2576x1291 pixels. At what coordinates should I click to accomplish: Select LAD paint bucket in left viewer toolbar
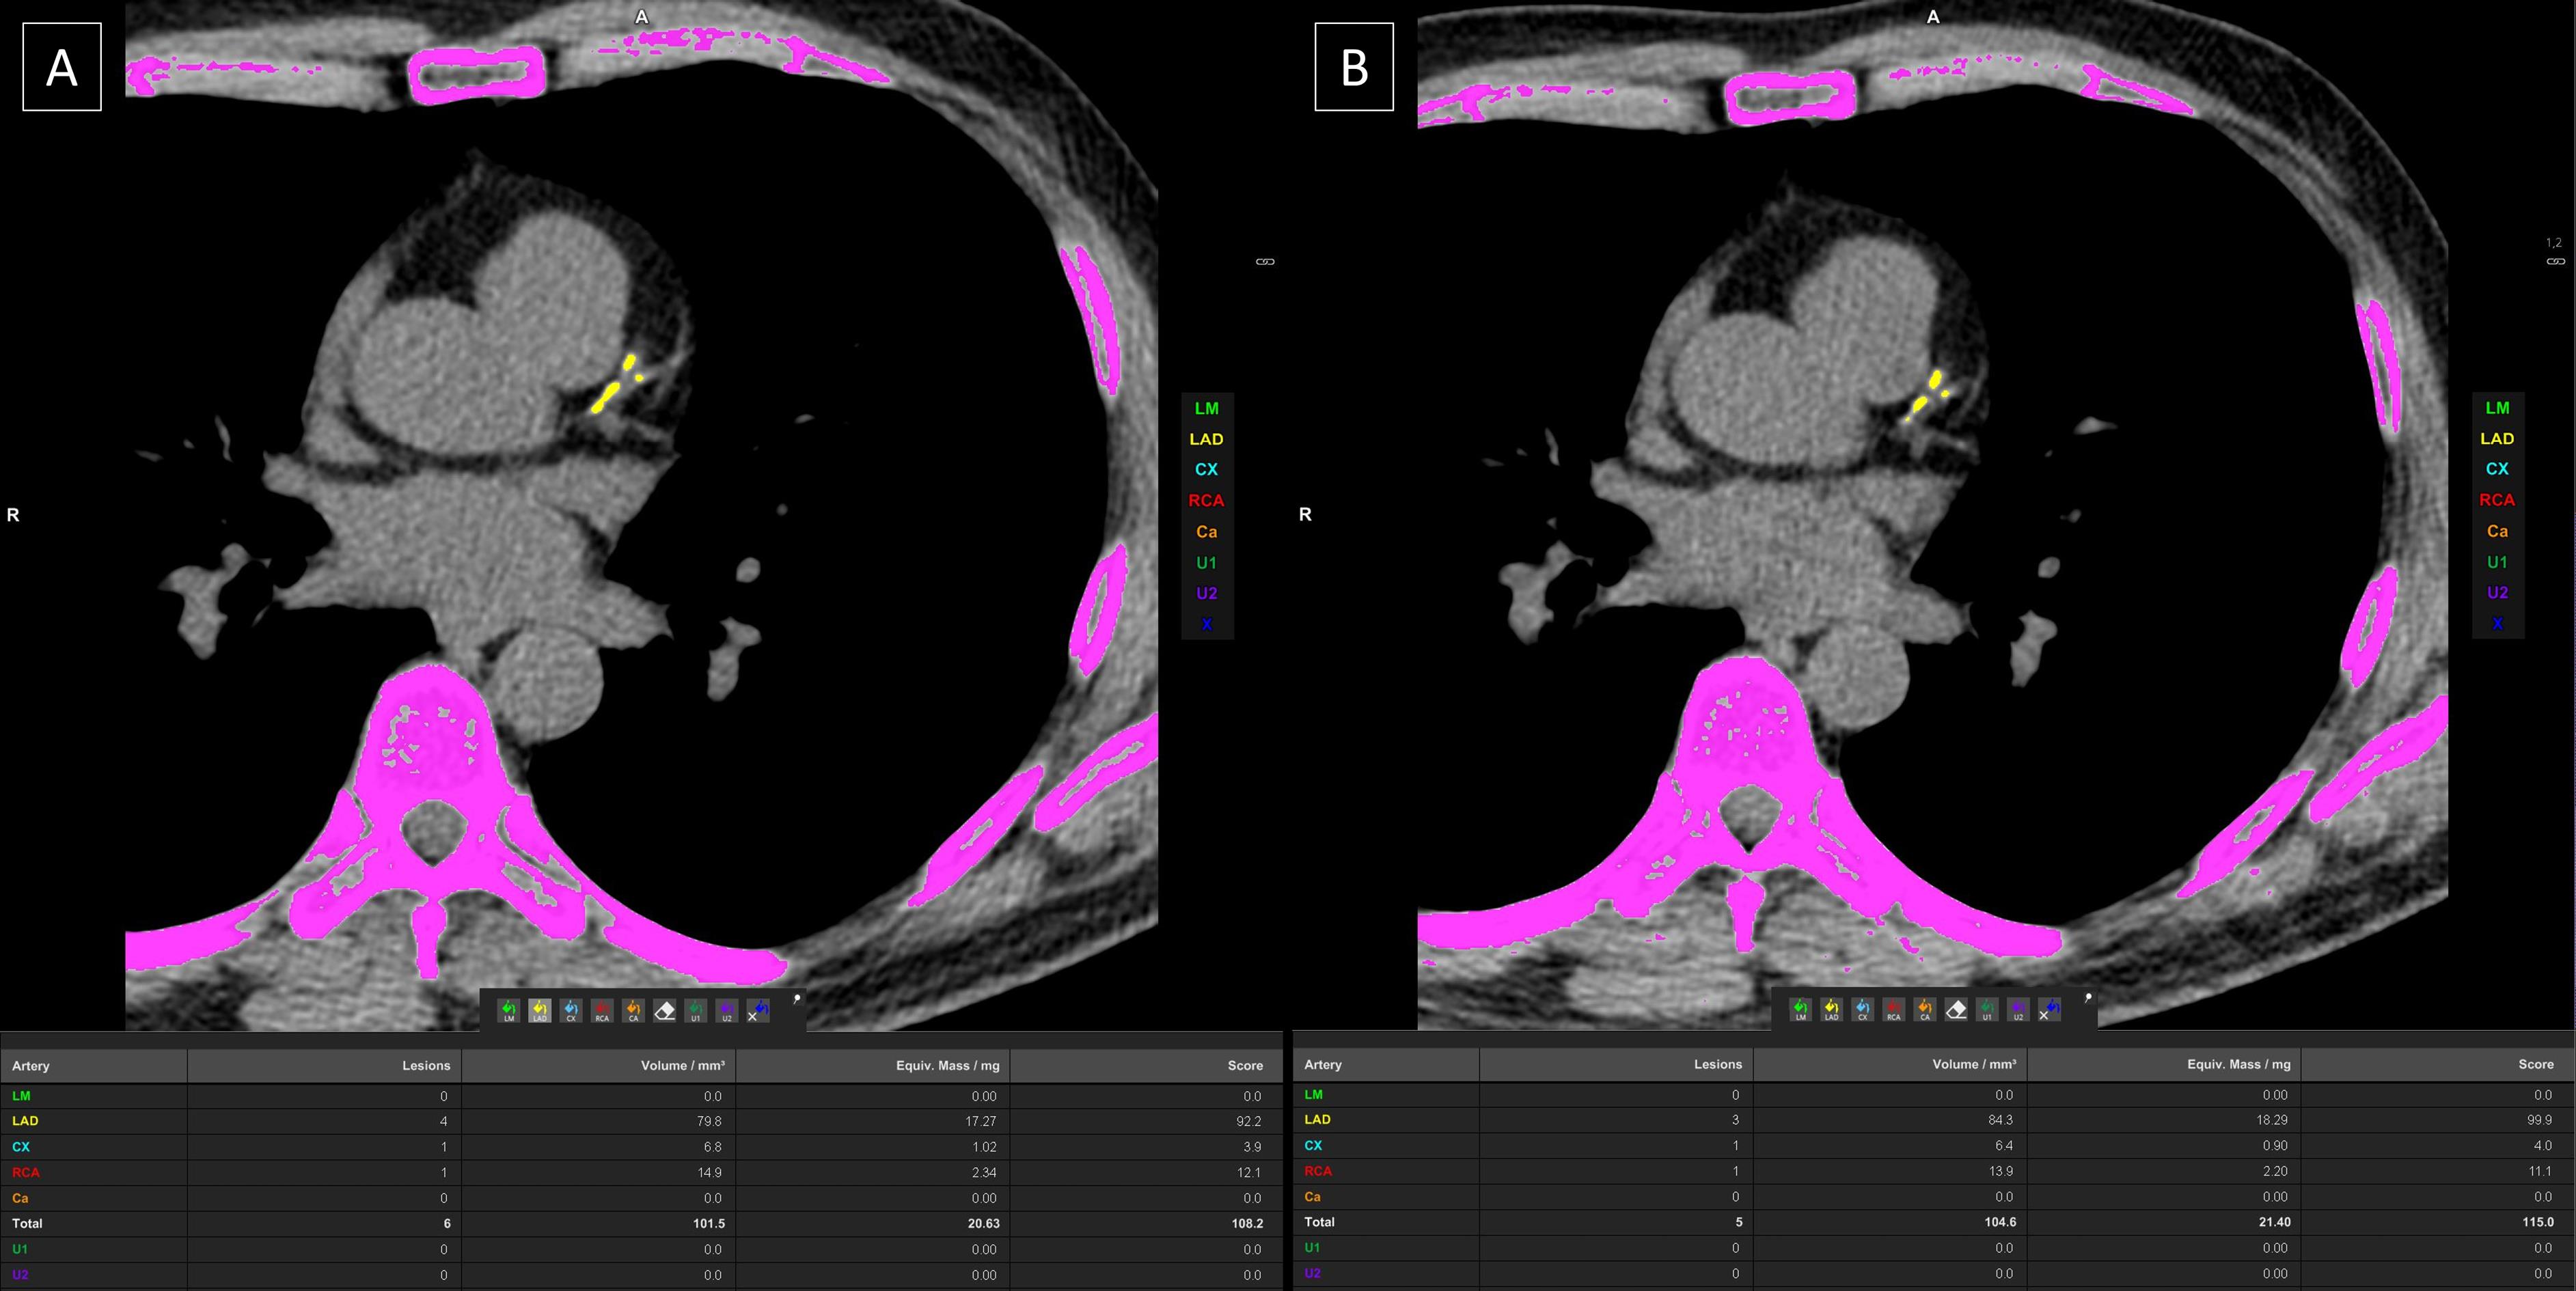tap(540, 1011)
